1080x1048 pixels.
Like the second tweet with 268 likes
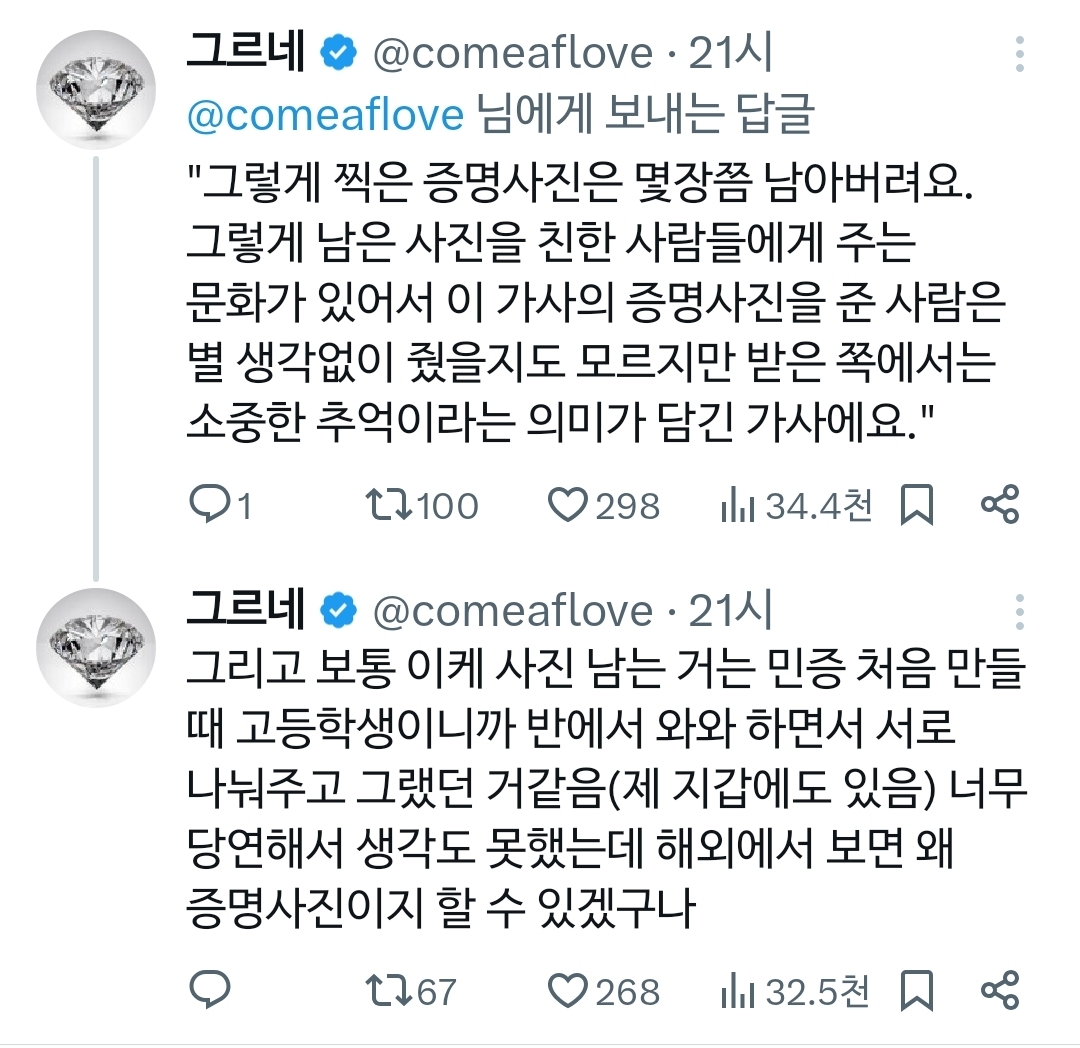tap(570, 990)
